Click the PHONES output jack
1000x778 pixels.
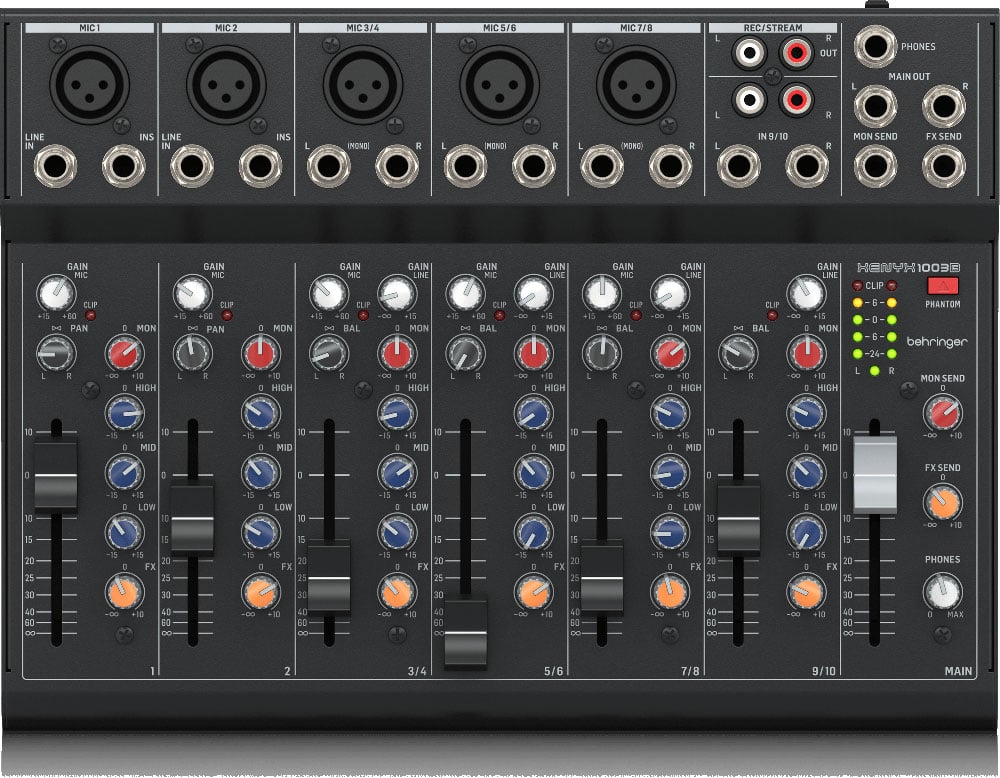[875, 47]
